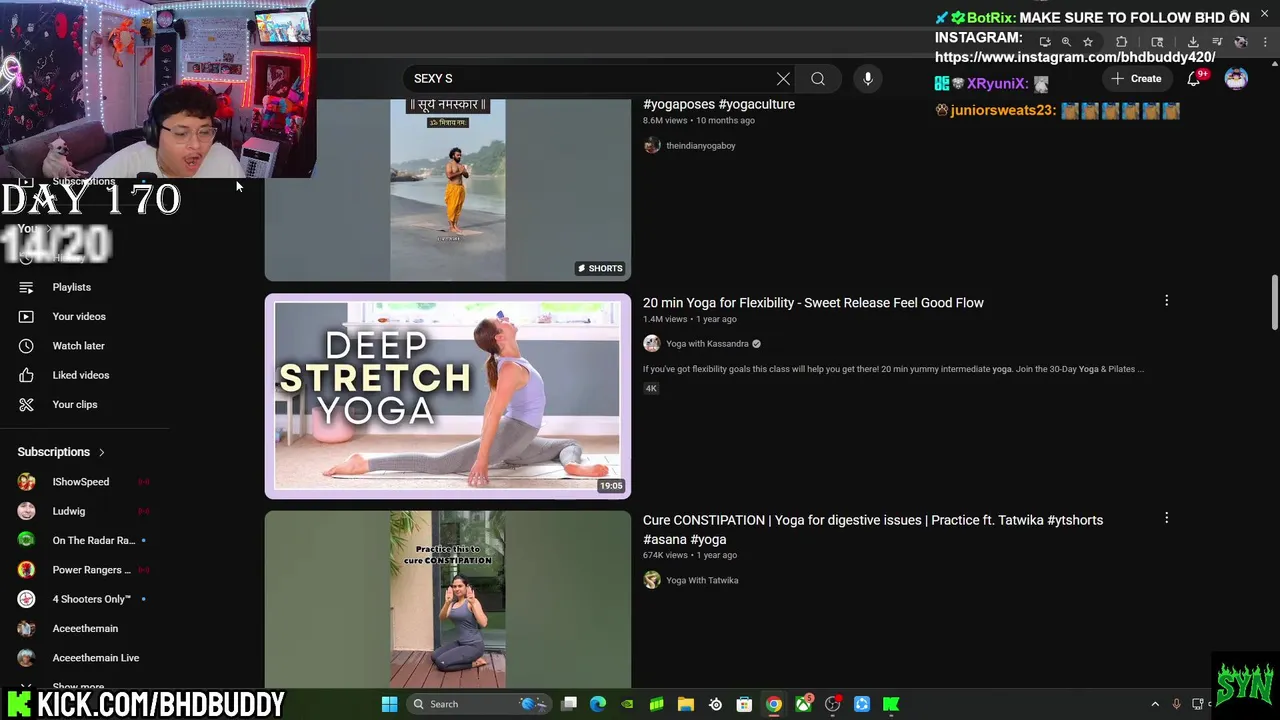The width and height of the screenshot is (1280, 720).
Task: Click the page vertical scrollbar thumb
Action: point(1274,302)
